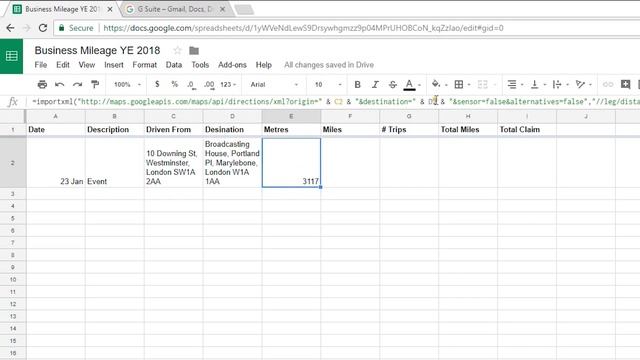Click the Print icon in toolbar

pos(42,84)
